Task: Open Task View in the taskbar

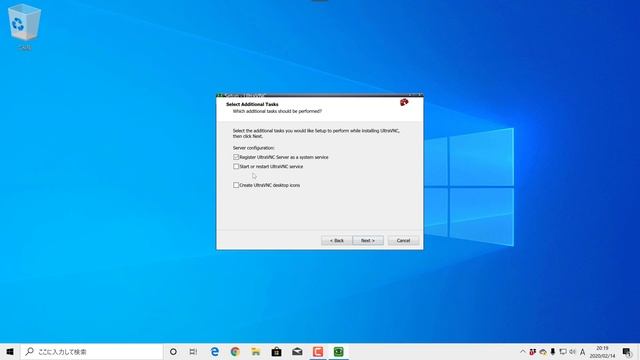Action: [x=193, y=351]
